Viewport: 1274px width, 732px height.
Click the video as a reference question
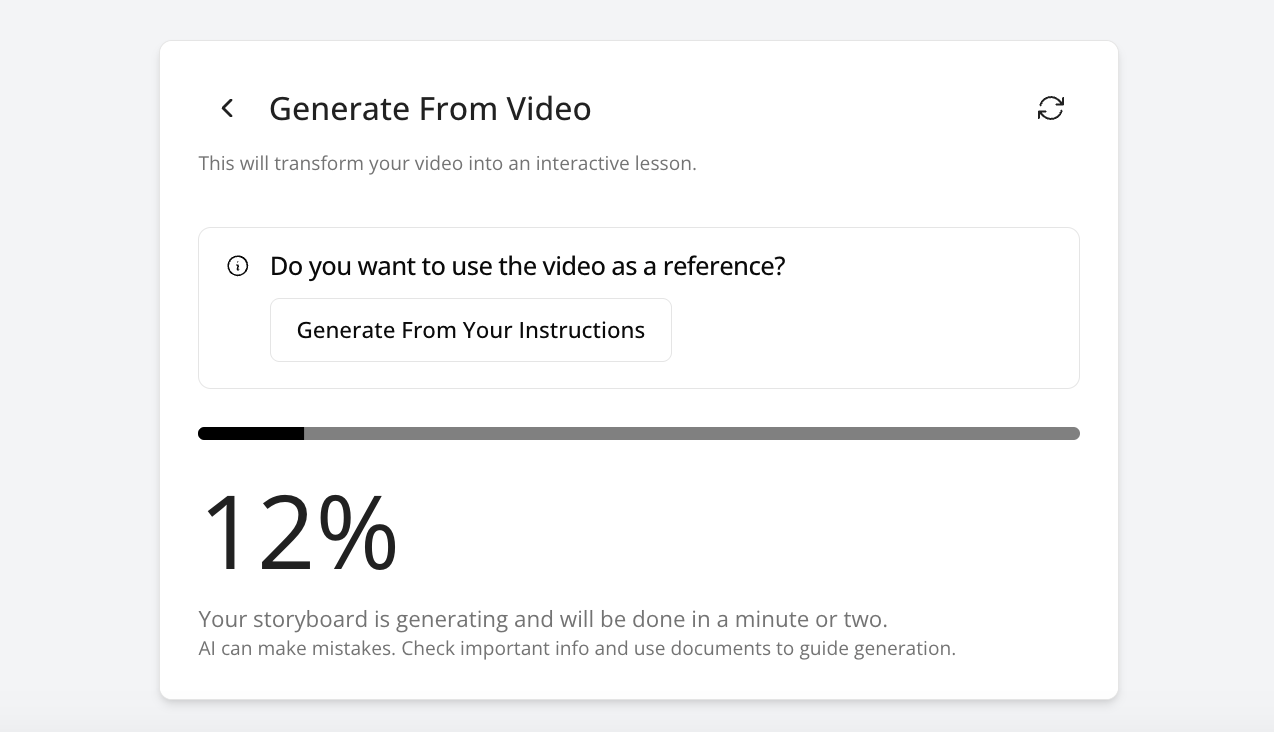click(x=527, y=266)
